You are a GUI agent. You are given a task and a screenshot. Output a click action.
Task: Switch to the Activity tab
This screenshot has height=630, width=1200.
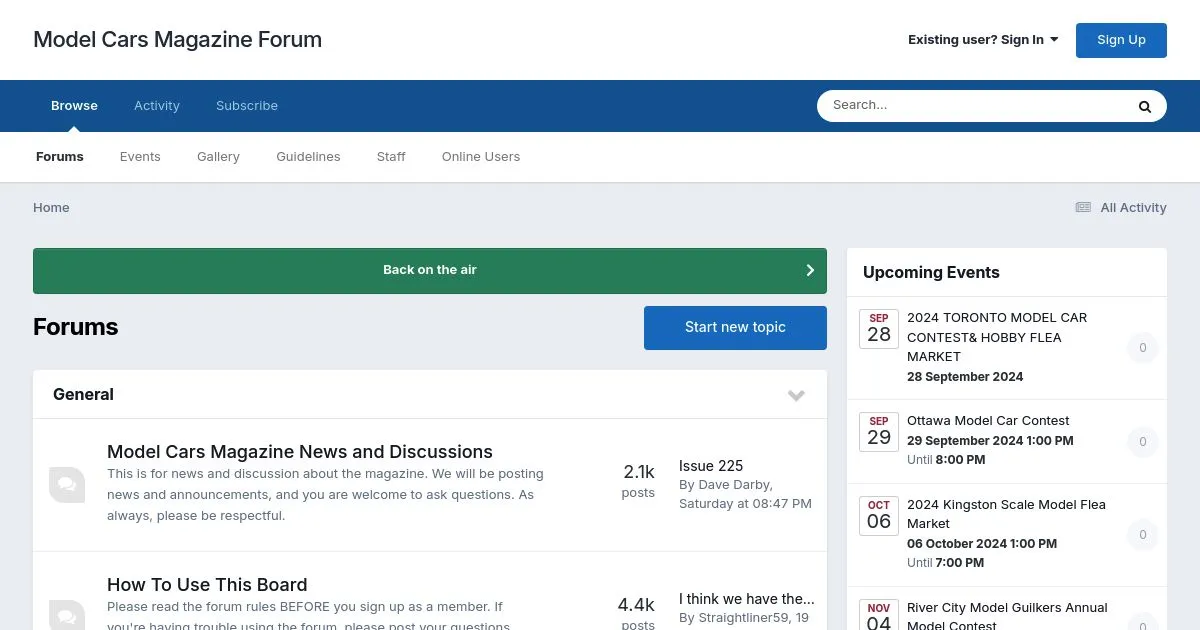[157, 106]
